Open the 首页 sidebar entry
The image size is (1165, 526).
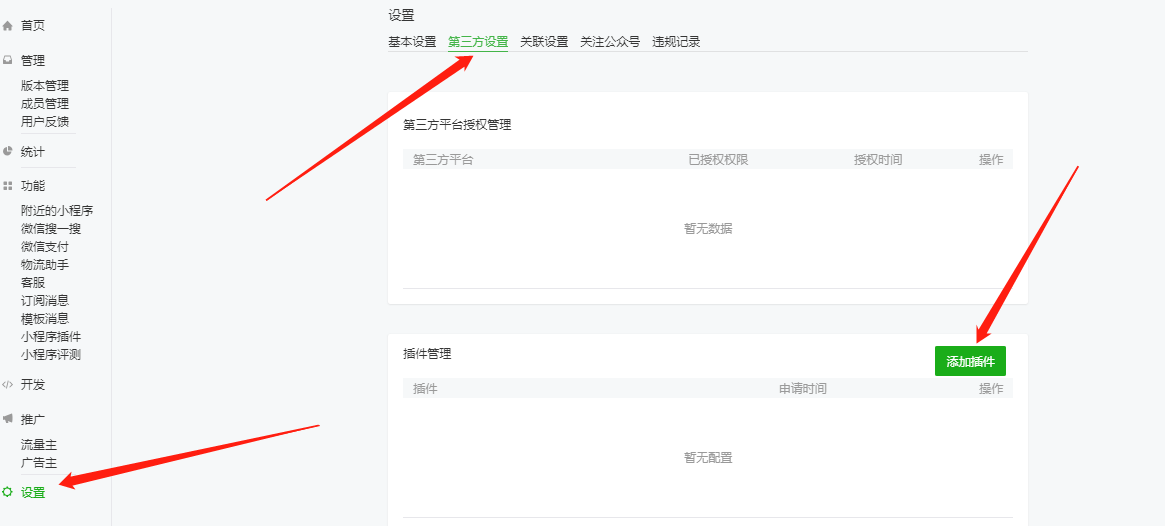click(x=33, y=26)
